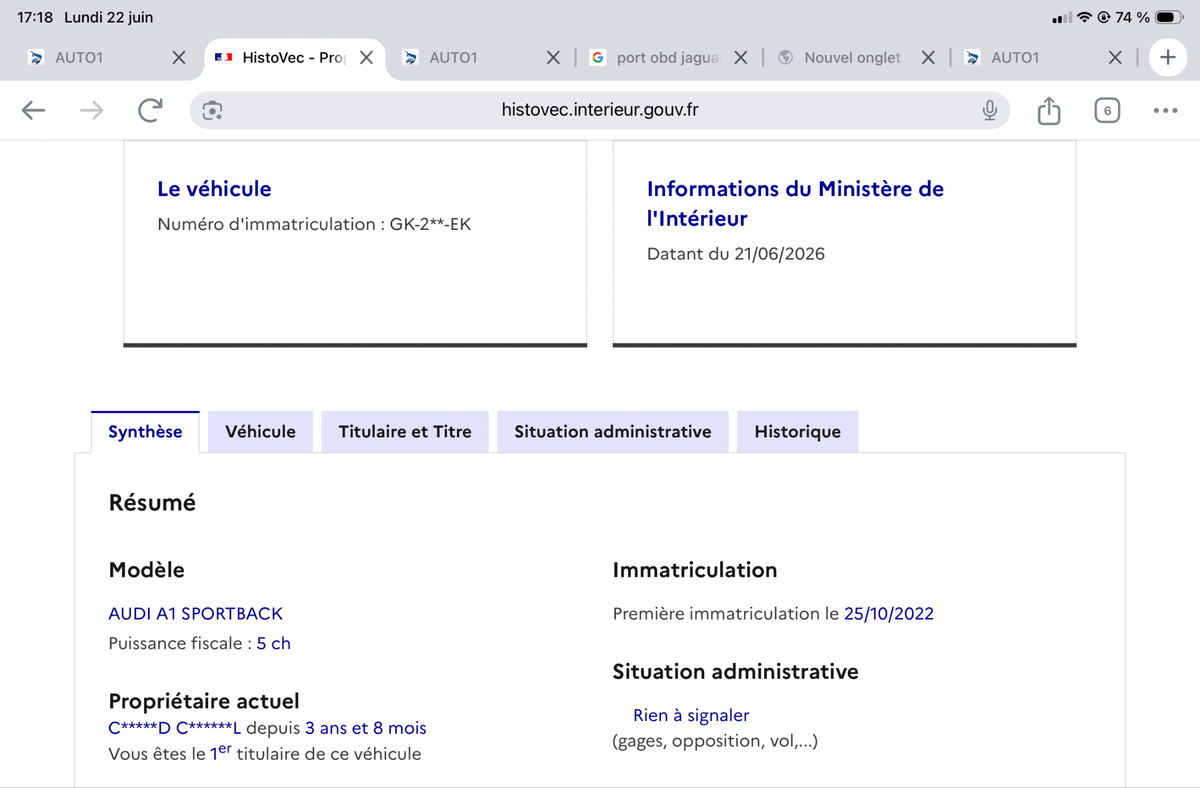The width and height of the screenshot is (1200, 788).
Task: Show the open tabs counter
Action: pyautogui.click(x=1106, y=111)
